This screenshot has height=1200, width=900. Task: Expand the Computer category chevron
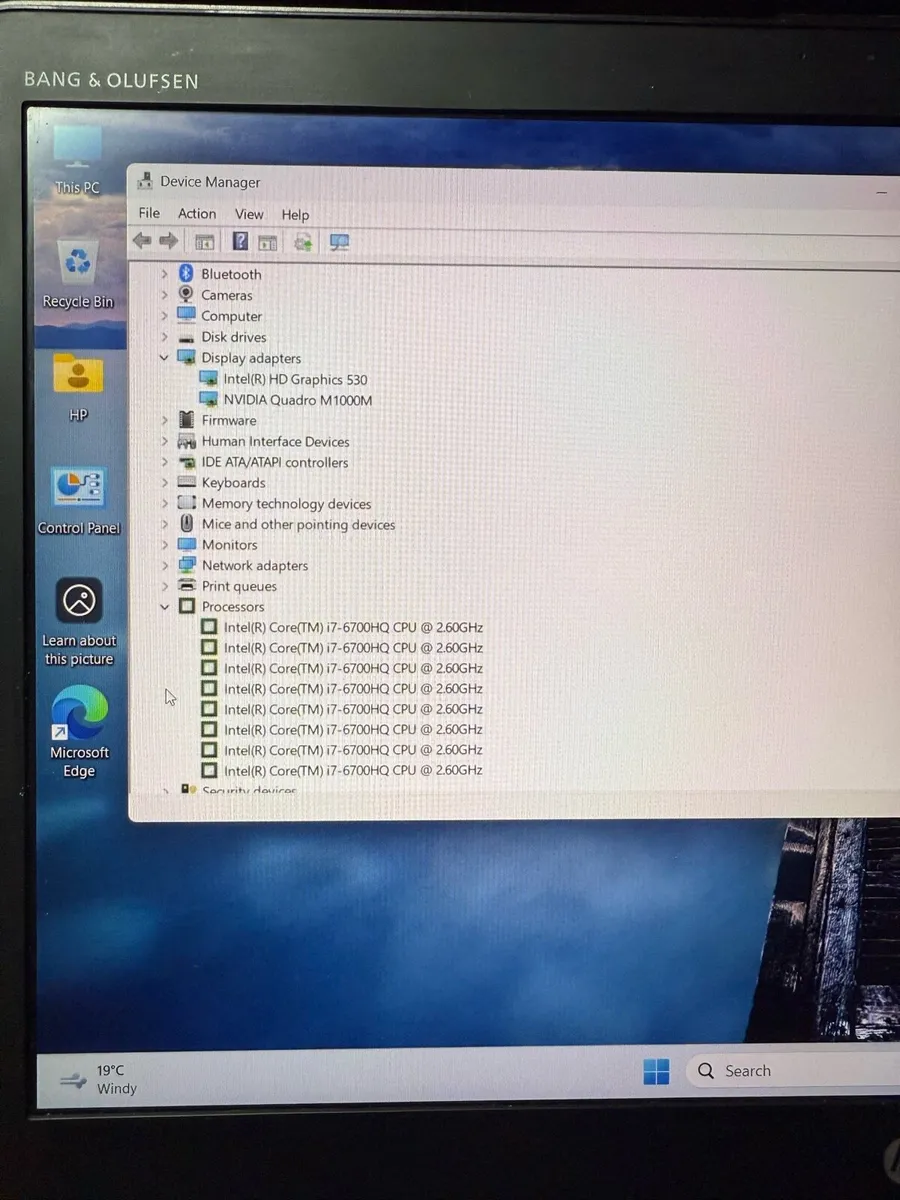point(165,316)
